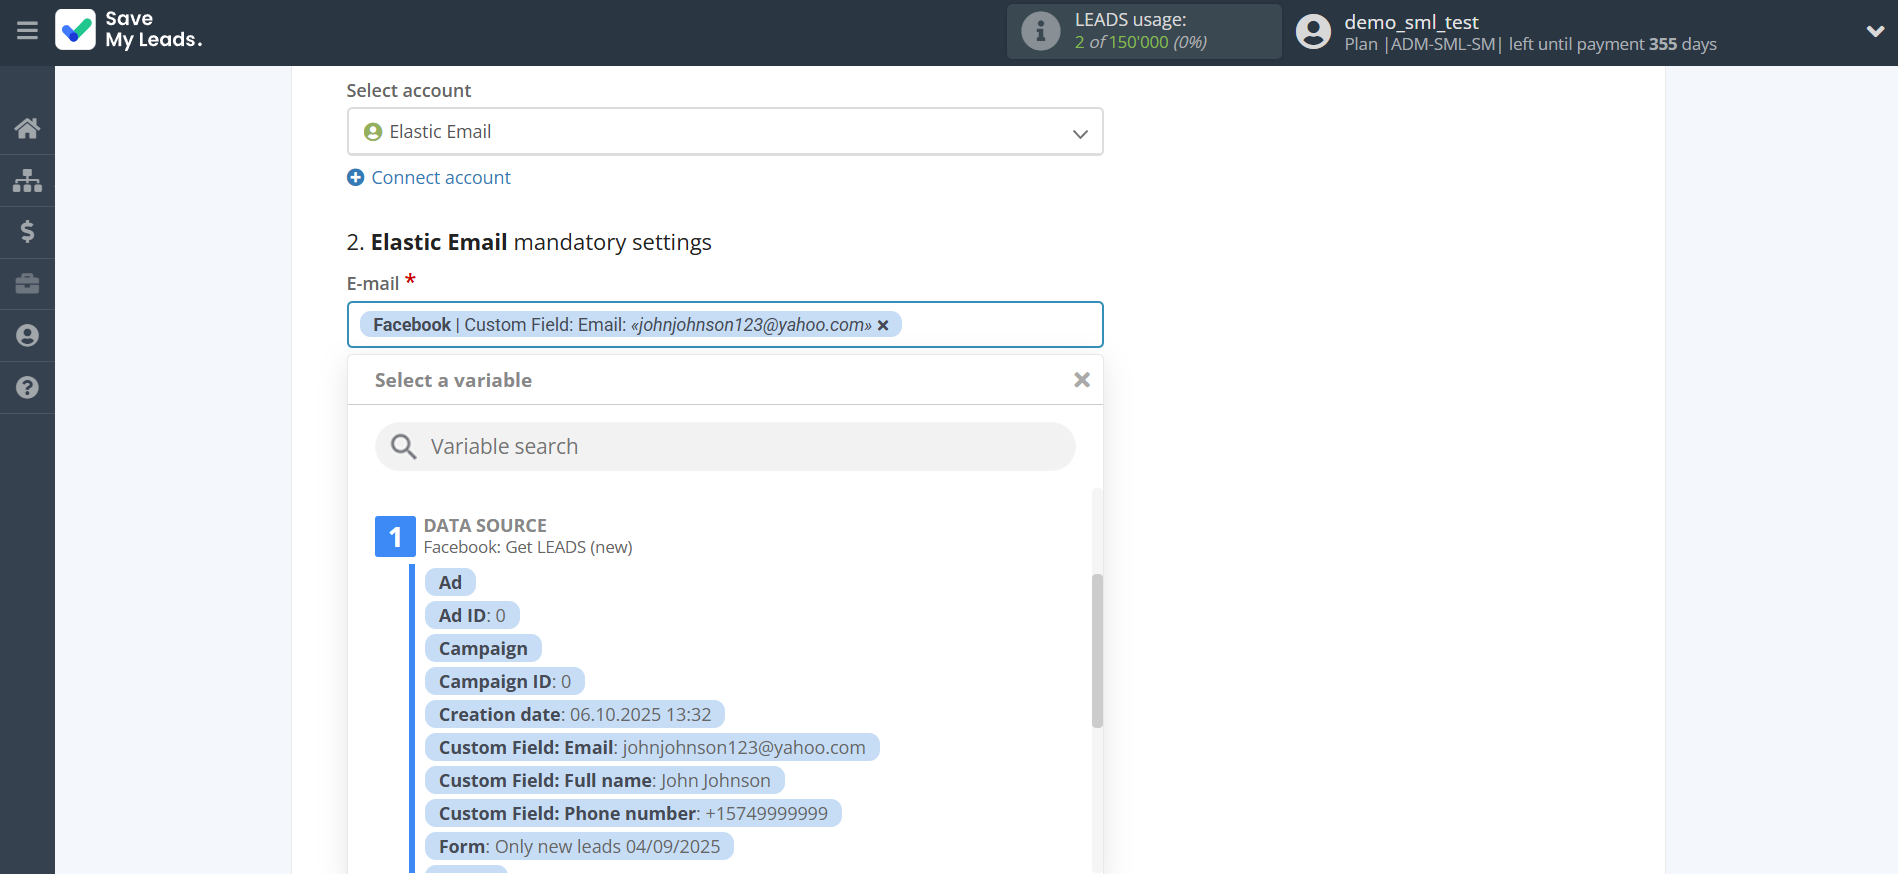Open briefcase icon in sidebar
The image size is (1898, 874).
[x=27, y=284]
